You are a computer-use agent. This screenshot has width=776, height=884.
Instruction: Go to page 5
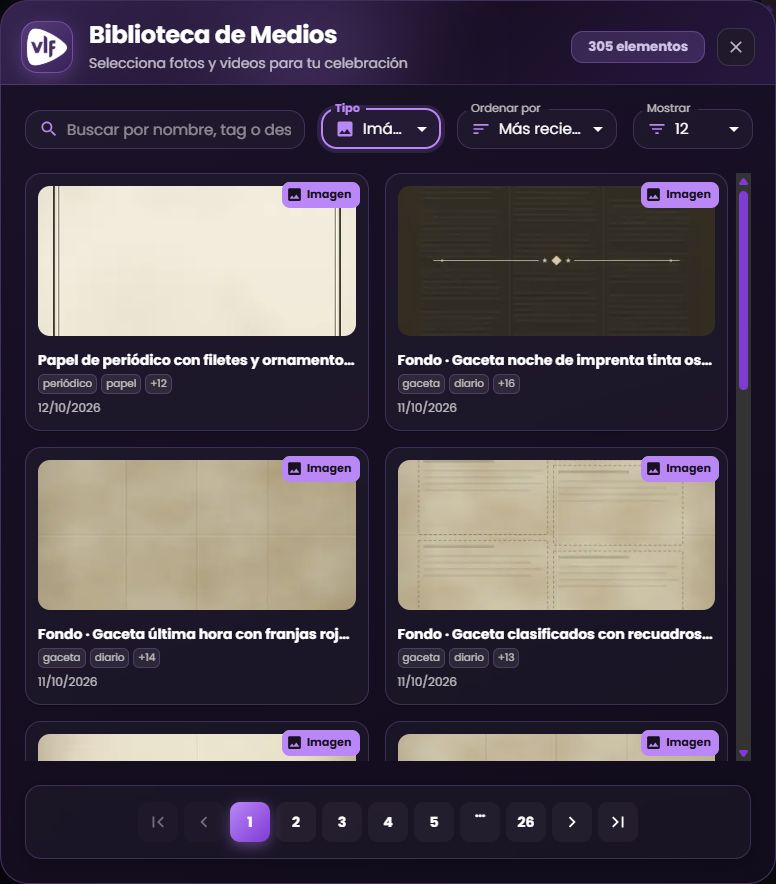pos(434,822)
